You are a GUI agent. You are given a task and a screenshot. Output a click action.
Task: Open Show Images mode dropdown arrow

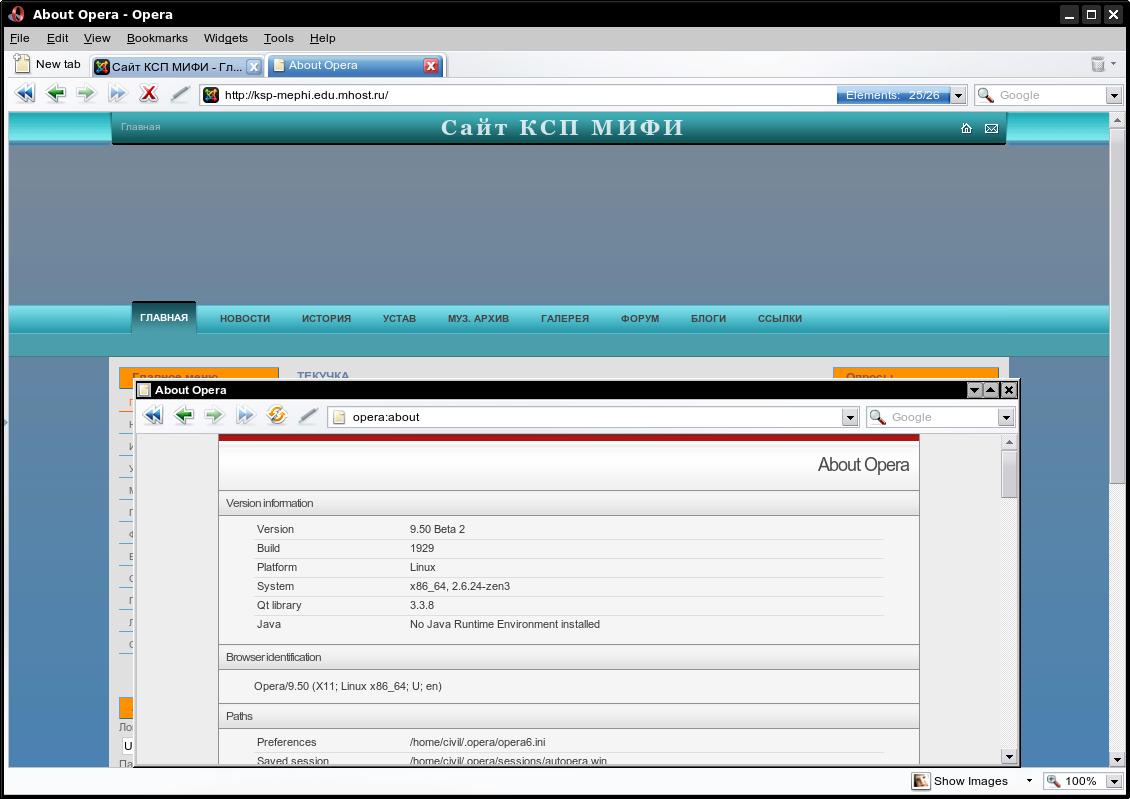tap(1029, 781)
